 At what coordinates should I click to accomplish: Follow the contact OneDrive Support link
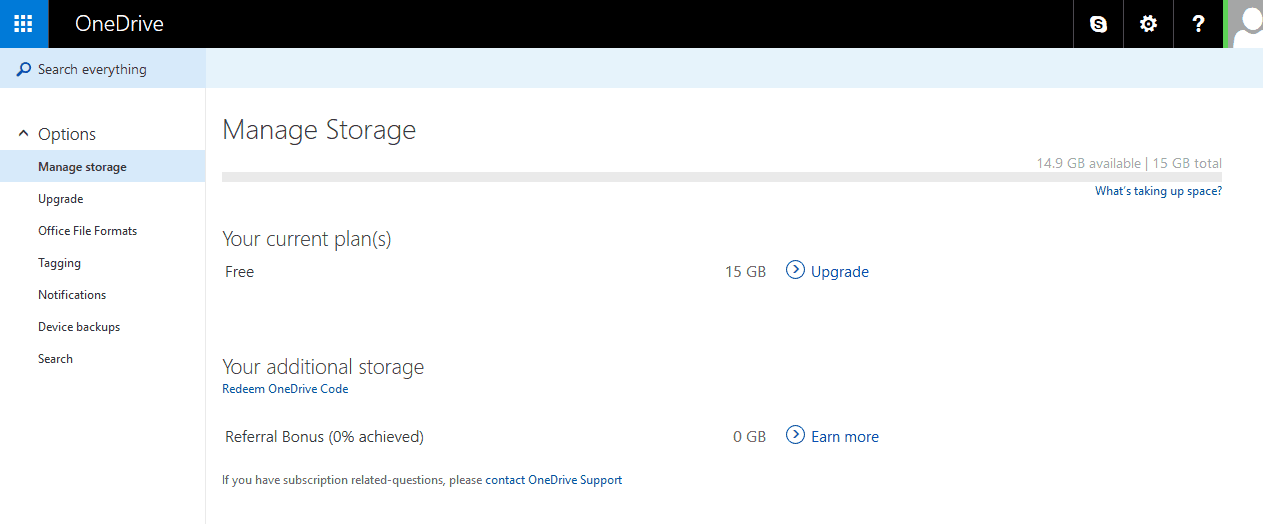[x=553, y=480]
